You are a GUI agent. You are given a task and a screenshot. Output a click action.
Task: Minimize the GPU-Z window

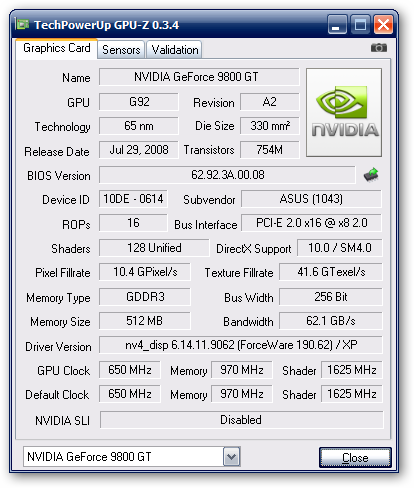pyautogui.click(x=337, y=24)
